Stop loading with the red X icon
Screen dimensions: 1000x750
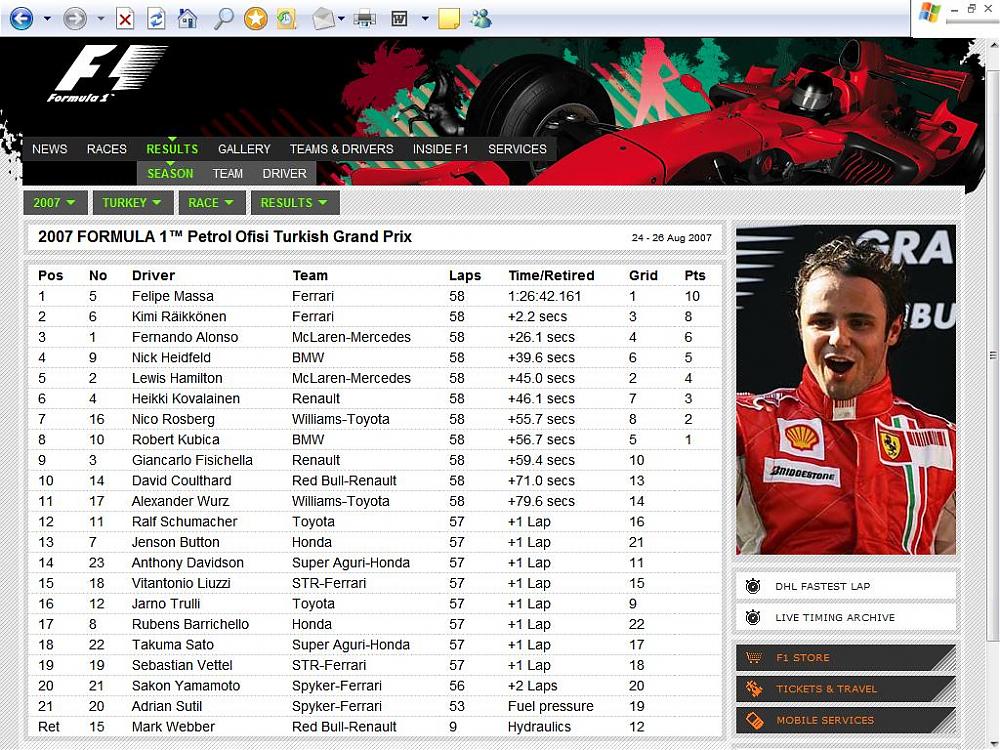[x=125, y=18]
